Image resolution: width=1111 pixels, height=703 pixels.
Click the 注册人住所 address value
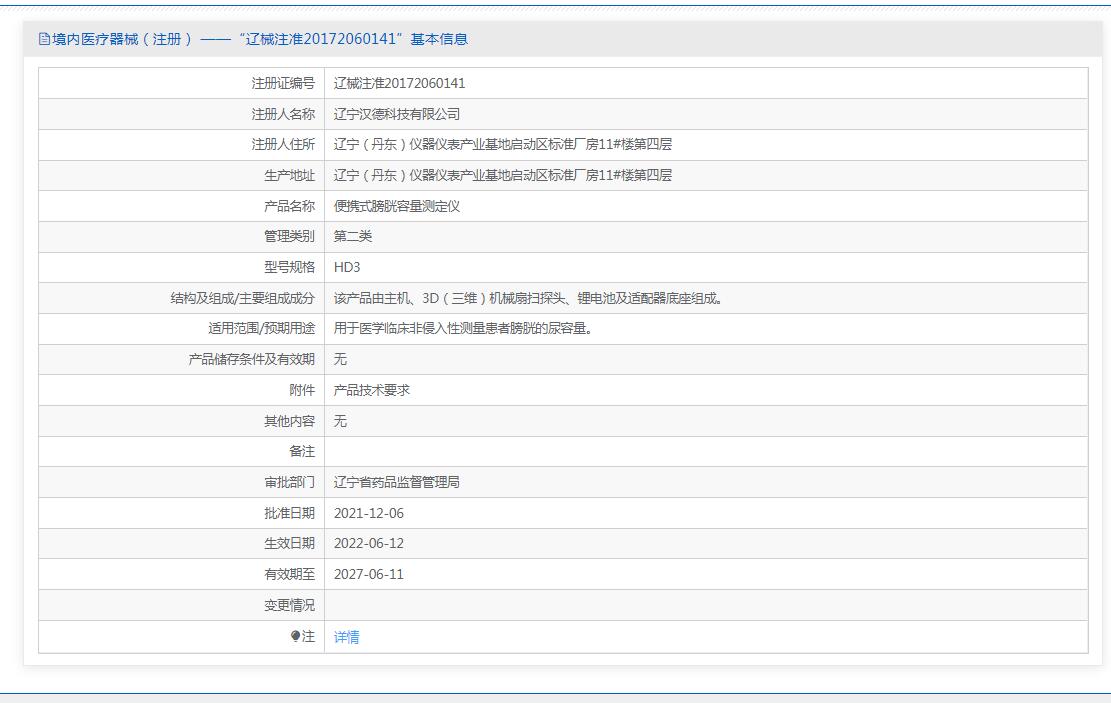pos(502,145)
